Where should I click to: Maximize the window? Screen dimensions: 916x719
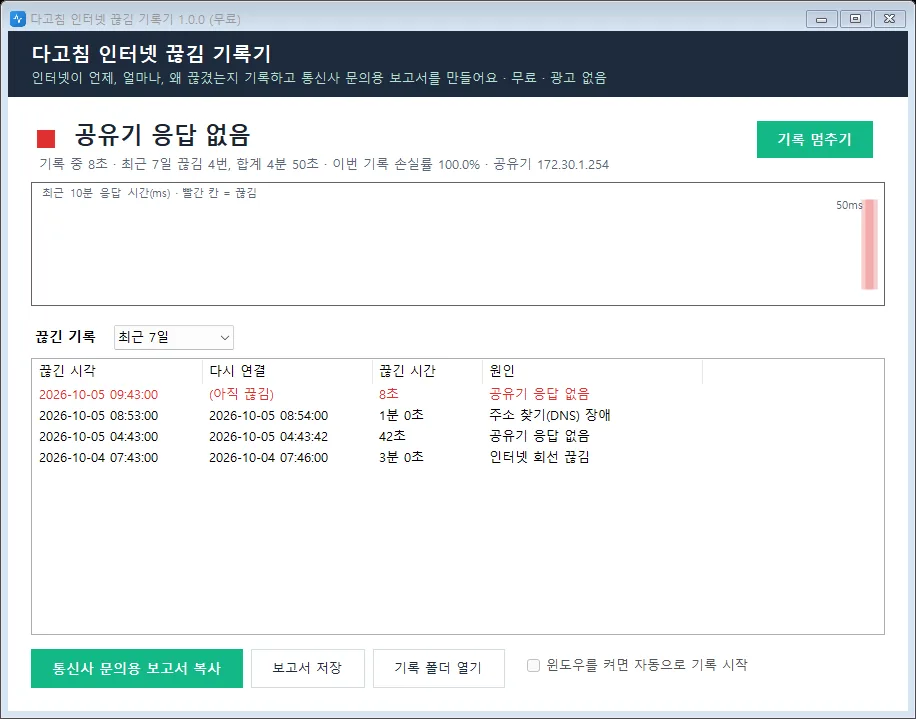pyautogui.click(x=855, y=19)
